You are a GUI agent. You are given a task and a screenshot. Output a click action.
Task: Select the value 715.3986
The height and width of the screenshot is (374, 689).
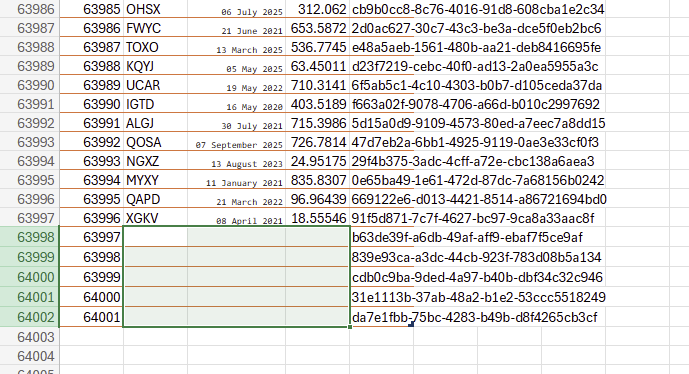(318, 123)
